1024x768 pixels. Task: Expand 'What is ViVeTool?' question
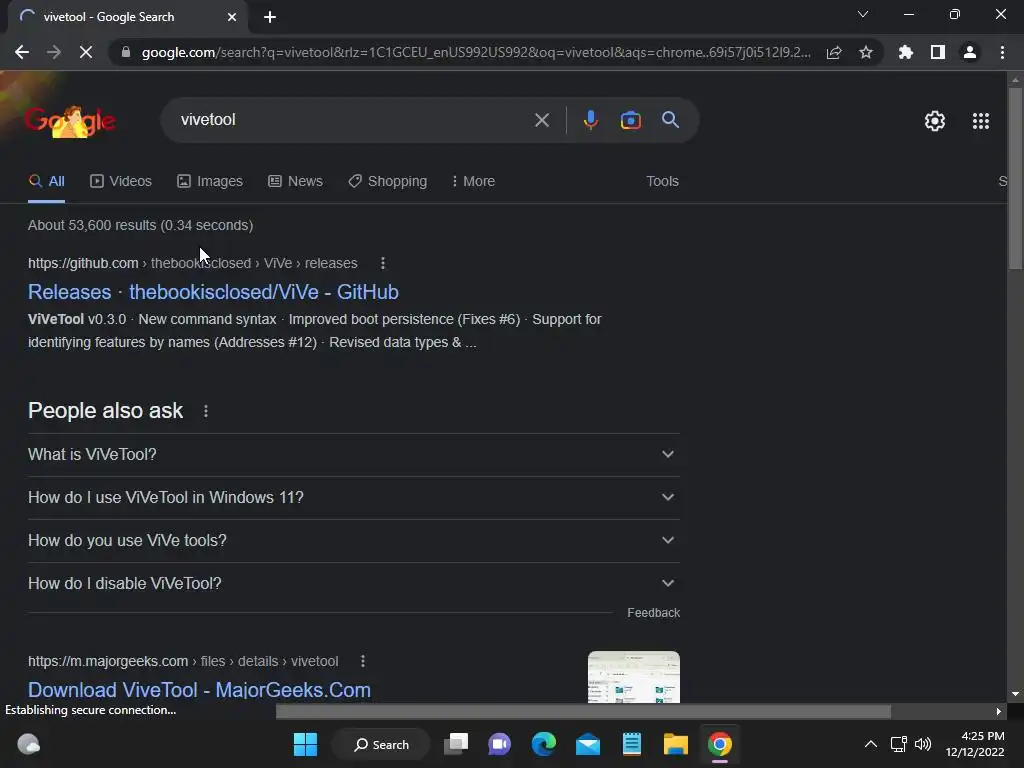[x=353, y=455]
